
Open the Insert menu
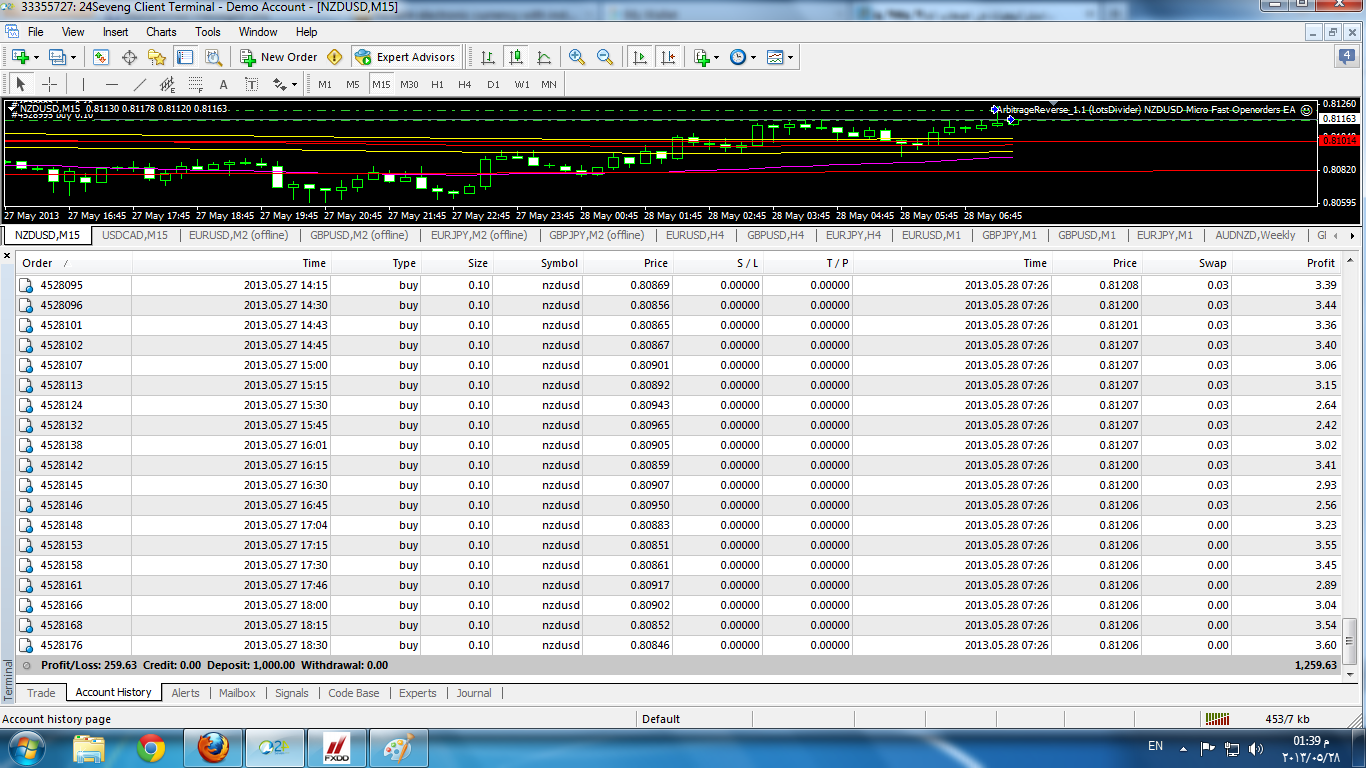(115, 32)
